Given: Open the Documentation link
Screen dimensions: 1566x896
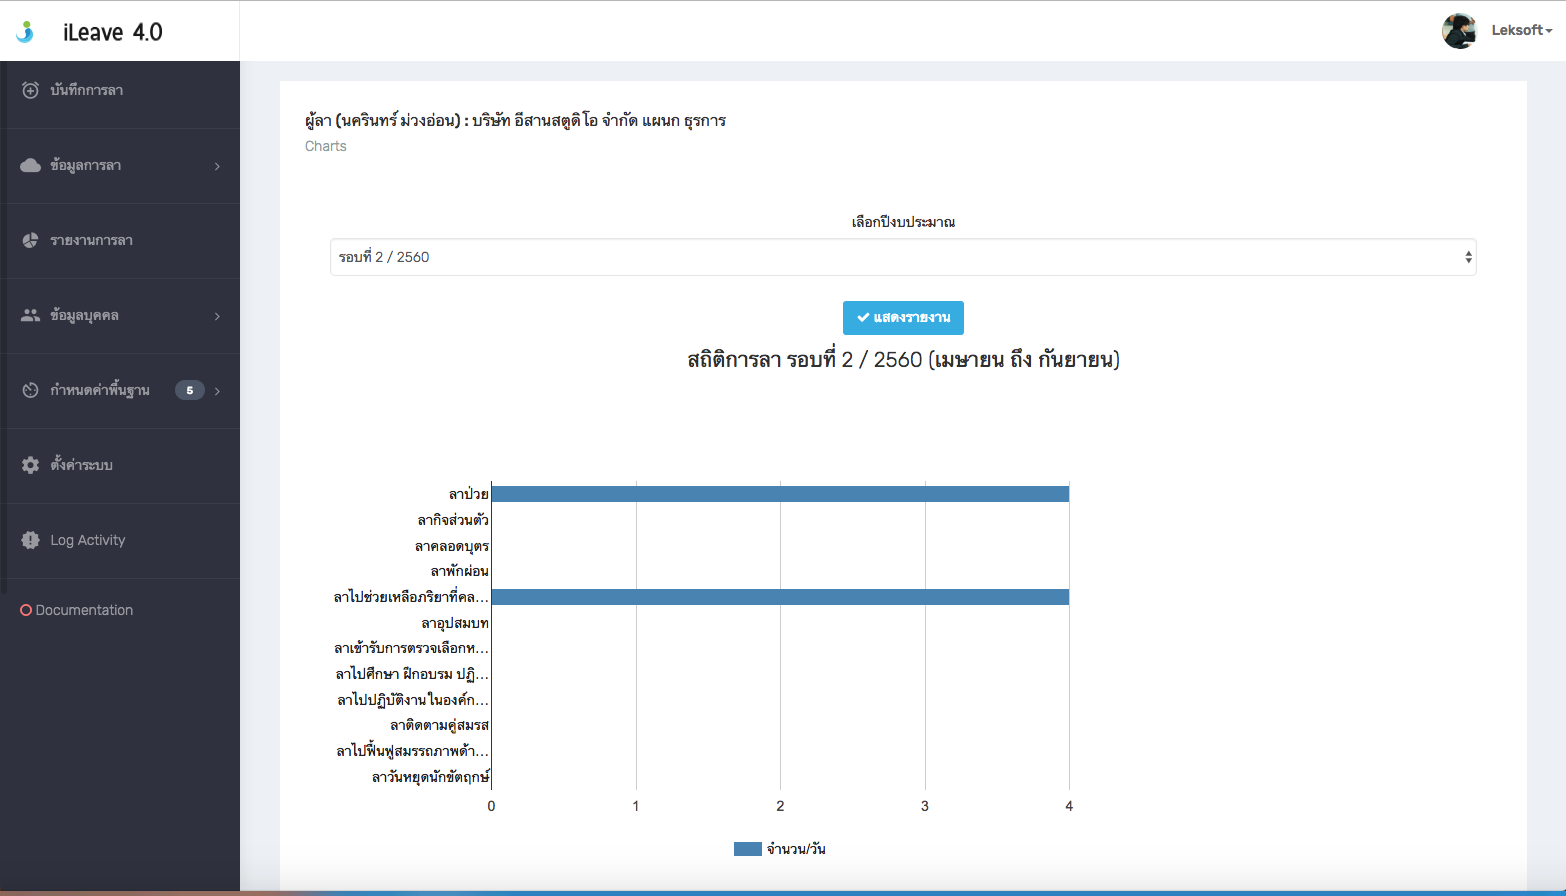Looking at the screenshot, I should pyautogui.click(x=84, y=610).
